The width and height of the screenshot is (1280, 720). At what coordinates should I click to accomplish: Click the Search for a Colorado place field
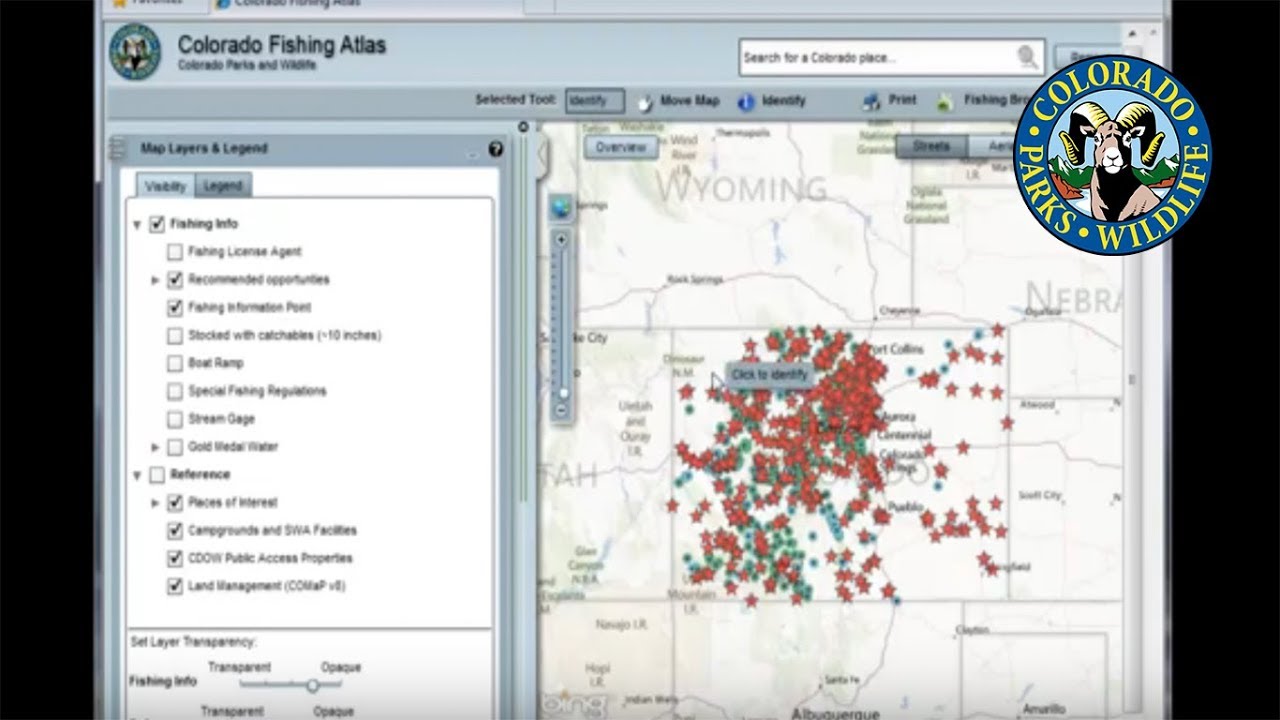(892, 57)
